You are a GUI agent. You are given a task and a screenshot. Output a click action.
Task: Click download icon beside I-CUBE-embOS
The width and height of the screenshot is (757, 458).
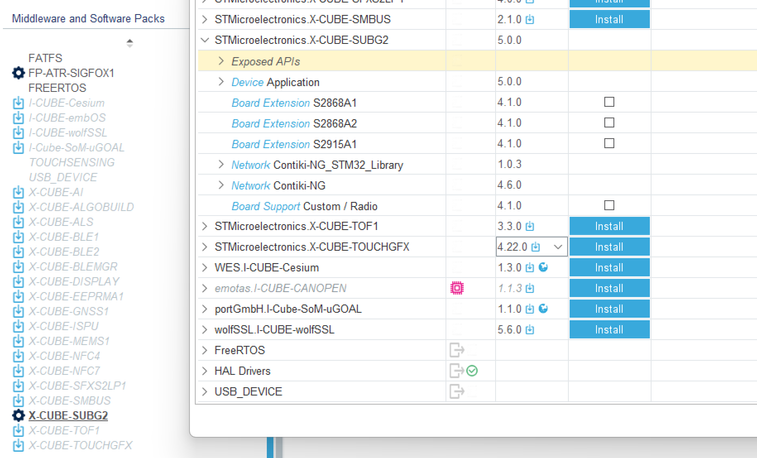tap(18, 118)
